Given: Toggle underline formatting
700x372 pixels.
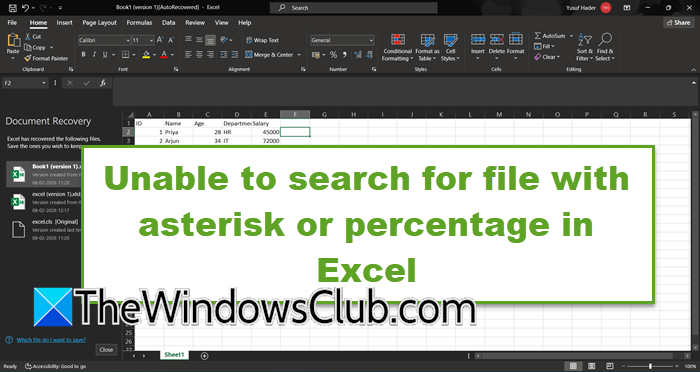Looking at the screenshot, I should (105, 54).
